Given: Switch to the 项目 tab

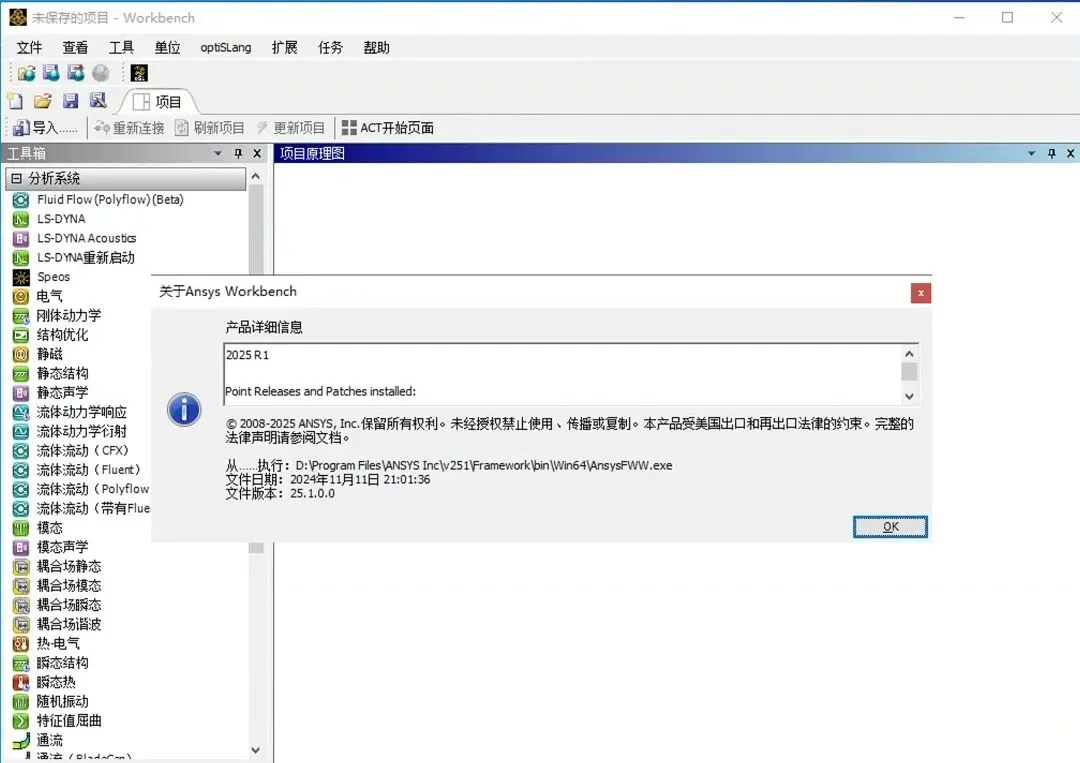Looking at the screenshot, I should tap(158, 102).
